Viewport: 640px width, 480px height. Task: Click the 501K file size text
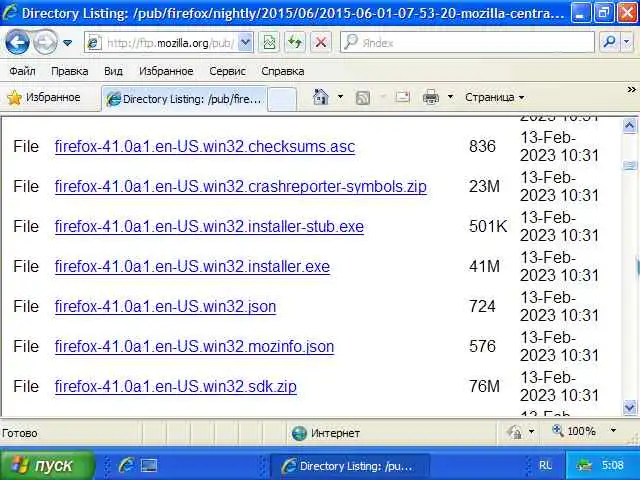pos(488,227)
